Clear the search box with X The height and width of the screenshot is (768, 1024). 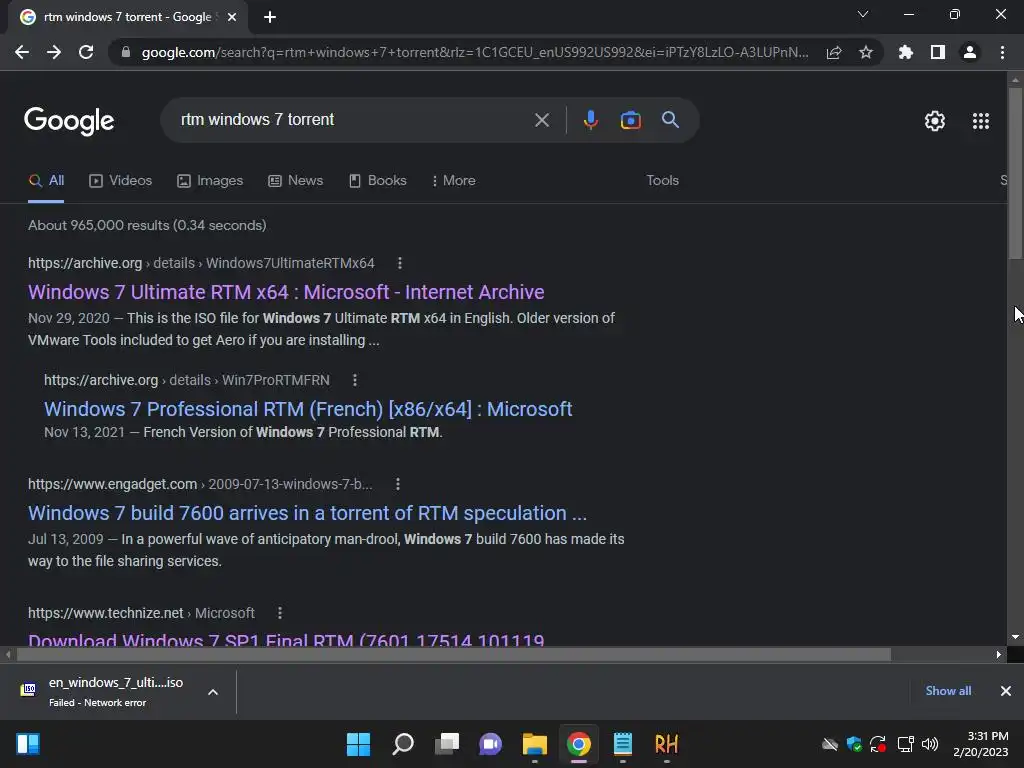(541, 120)
